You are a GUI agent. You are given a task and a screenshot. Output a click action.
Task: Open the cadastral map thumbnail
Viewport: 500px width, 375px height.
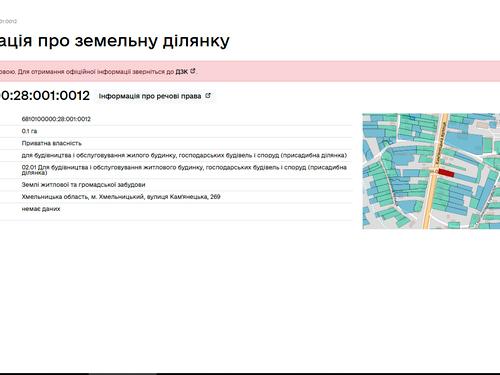[x=431, y=171]
